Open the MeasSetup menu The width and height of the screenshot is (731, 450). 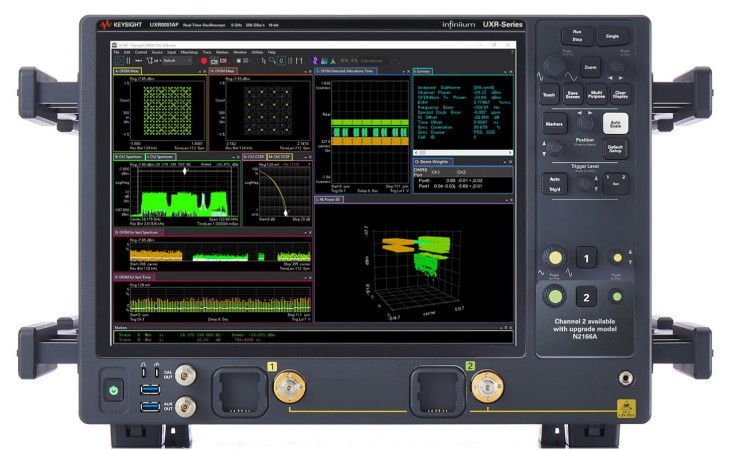[189, 52]
